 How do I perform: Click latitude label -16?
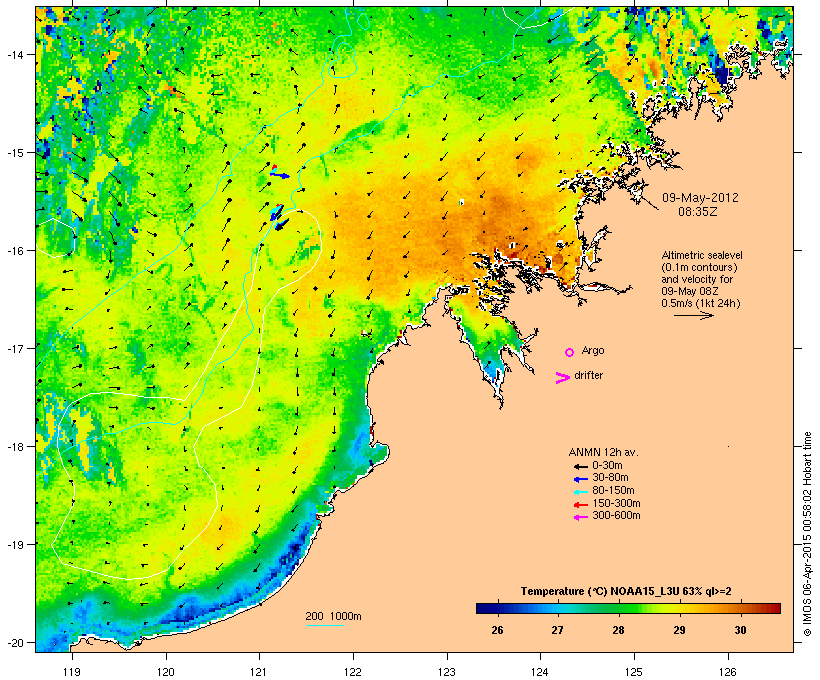[15, 251]
